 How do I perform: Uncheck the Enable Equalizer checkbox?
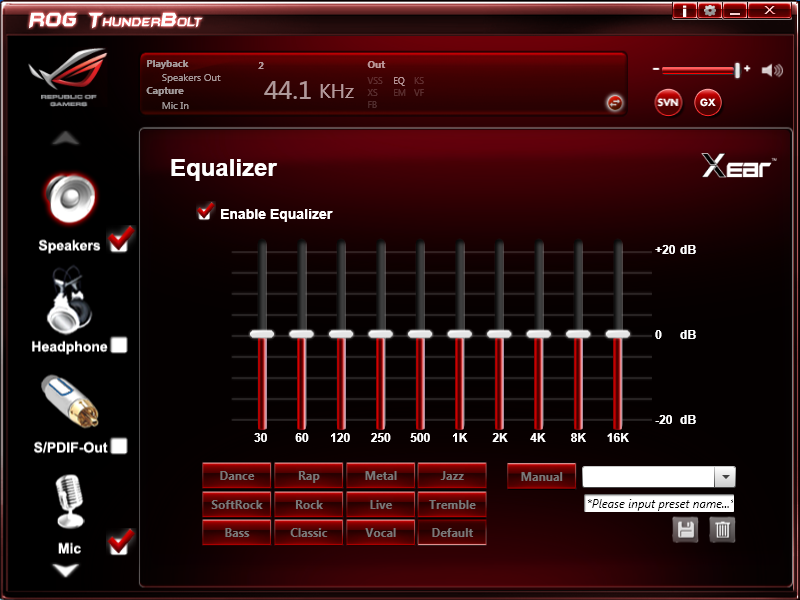[205, 212]
